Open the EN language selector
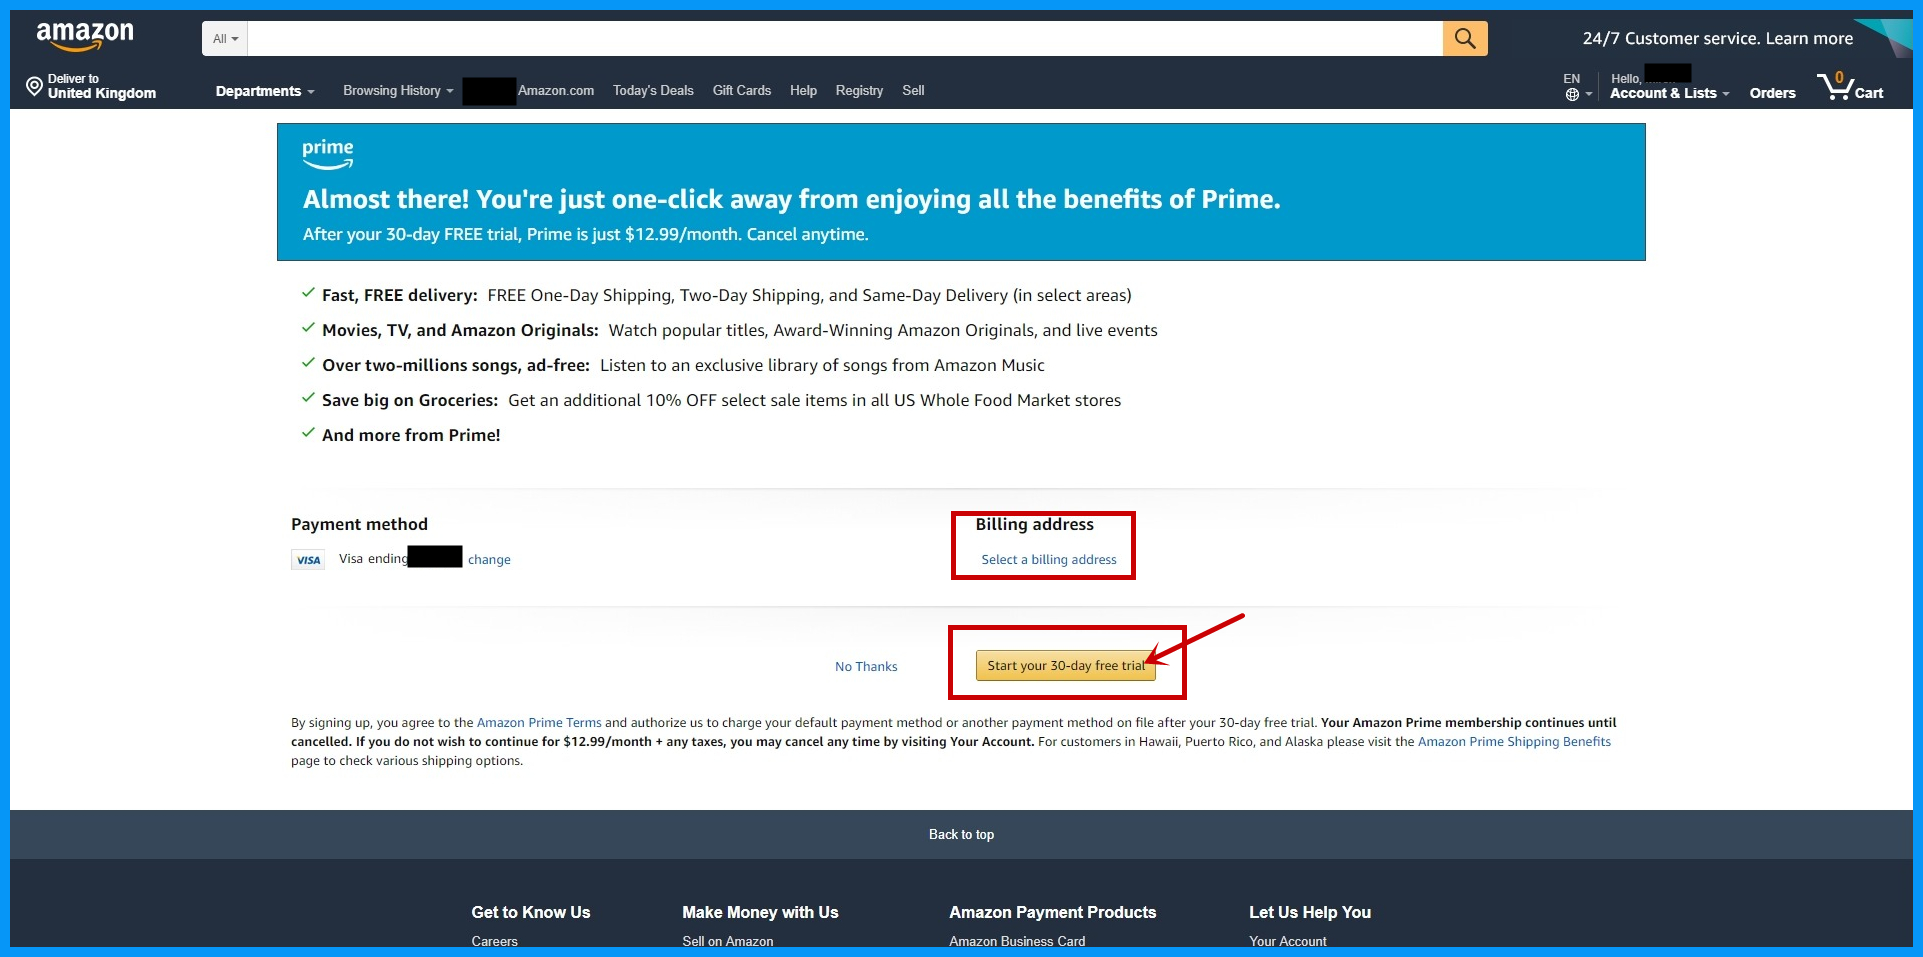Screen dimensions: 1923x957 pyautogui.click(x=1572, y=78)
